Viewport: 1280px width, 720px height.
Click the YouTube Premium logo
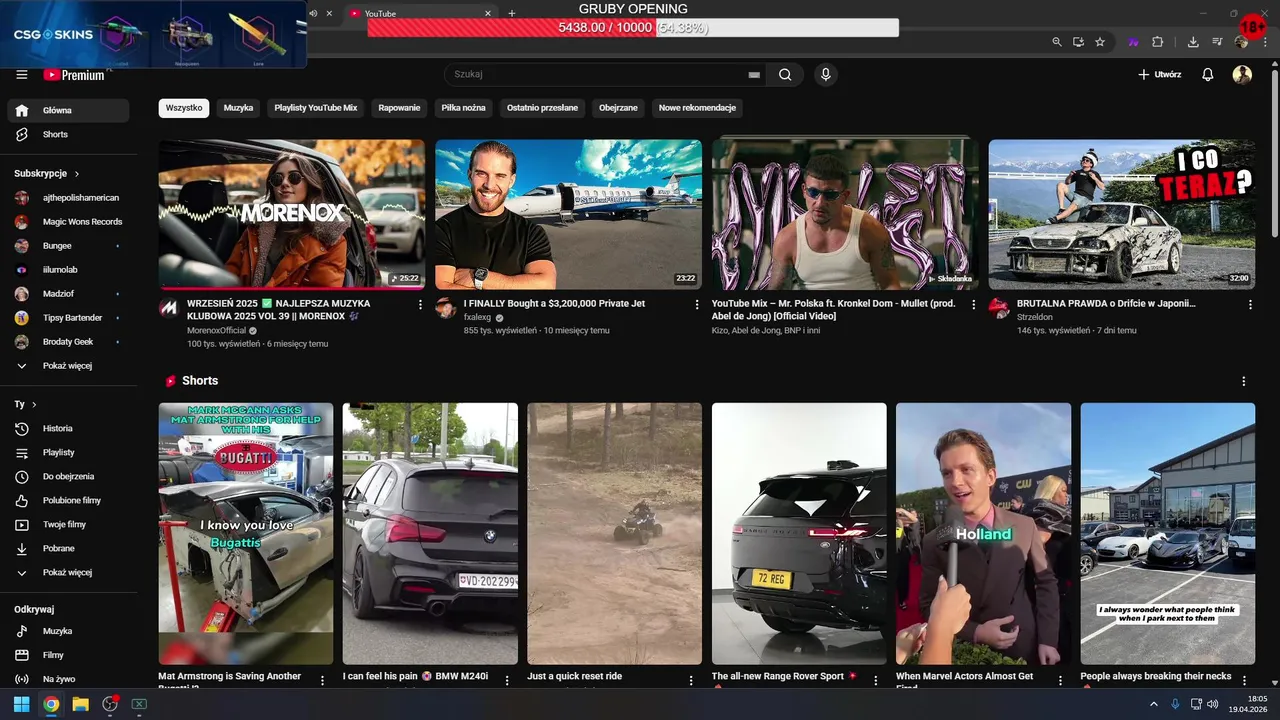(74, 75)
